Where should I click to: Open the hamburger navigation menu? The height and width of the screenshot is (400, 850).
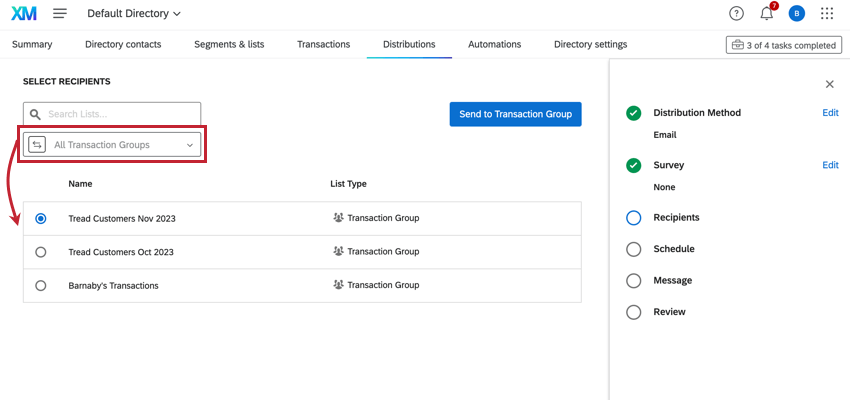click(60, 14)
